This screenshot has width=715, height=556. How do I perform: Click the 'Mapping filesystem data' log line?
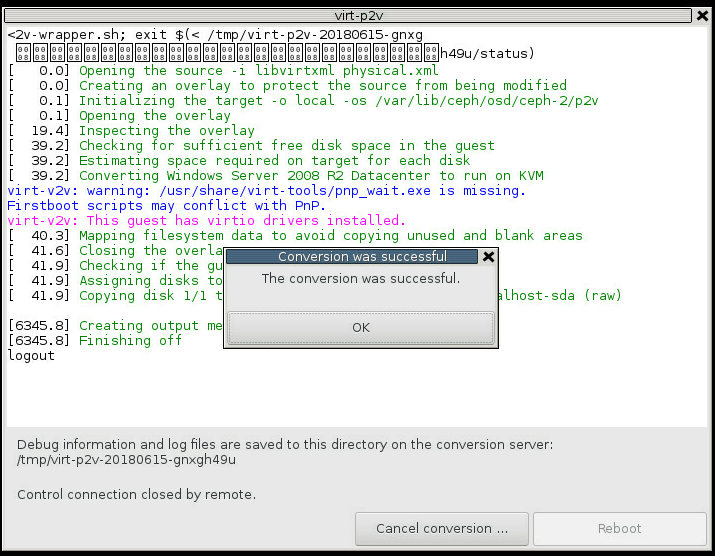tap(295, 236)
